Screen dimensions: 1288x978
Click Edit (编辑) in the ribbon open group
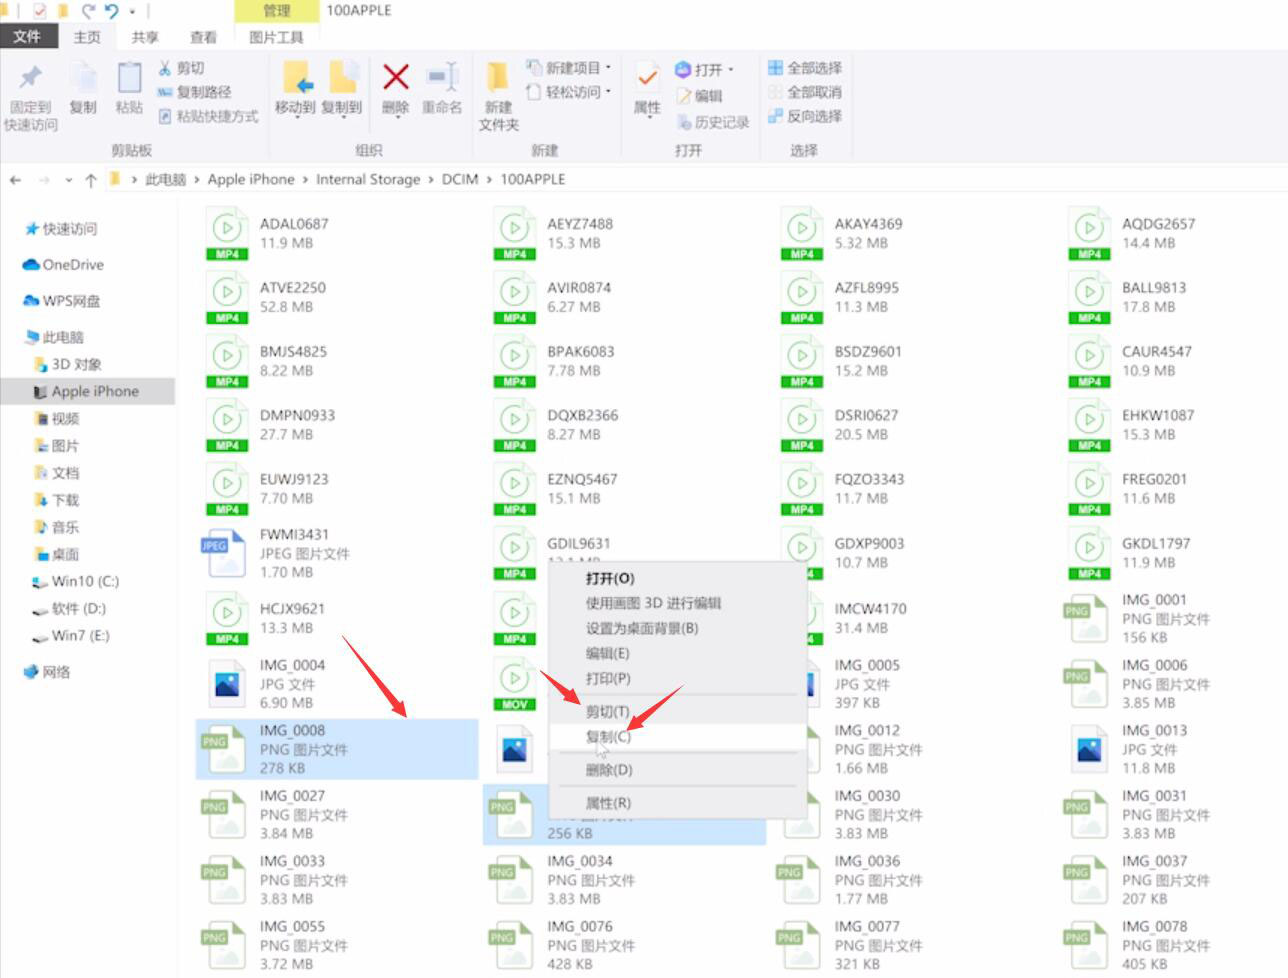[x=700, y=96]
